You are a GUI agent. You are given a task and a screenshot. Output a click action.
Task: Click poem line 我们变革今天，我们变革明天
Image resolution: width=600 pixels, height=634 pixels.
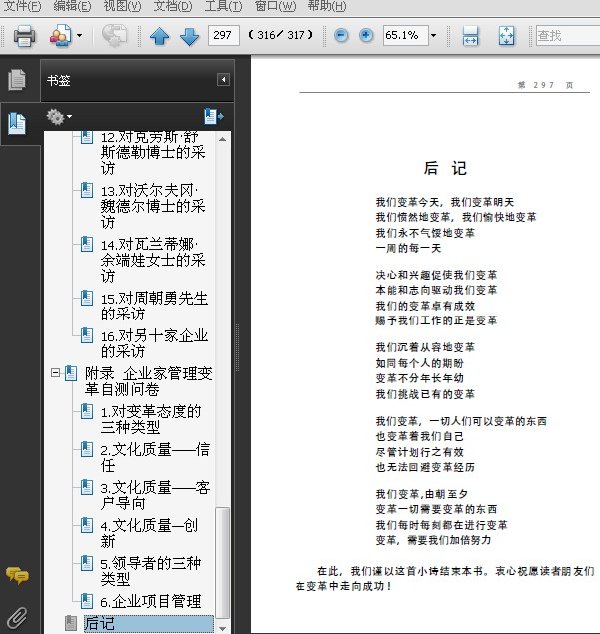point(445,202)
